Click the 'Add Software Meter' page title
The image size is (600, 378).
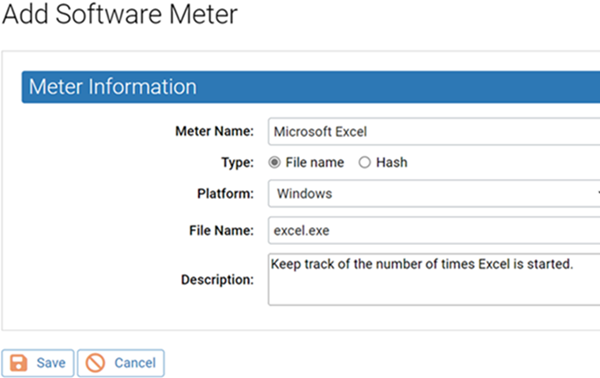pos(120,14)
